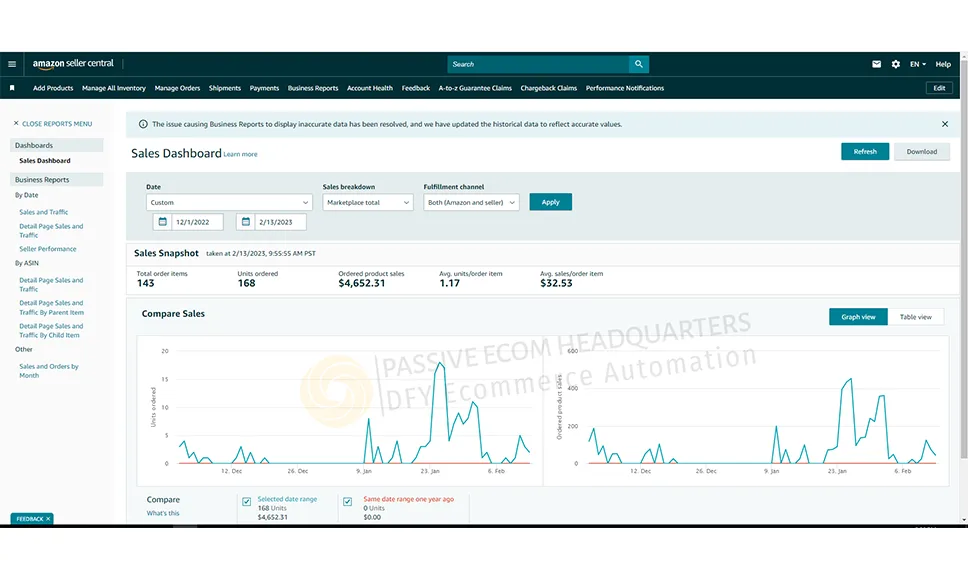Screen dimensions: 968x579
Task: Click the Total order items value 143
Action: coord(146,283)
